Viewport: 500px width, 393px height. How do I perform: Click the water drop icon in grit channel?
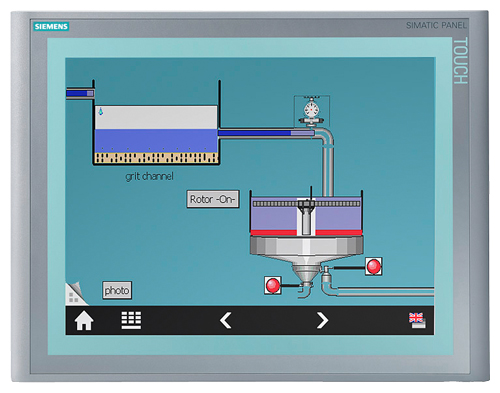(x=101, y=111)
